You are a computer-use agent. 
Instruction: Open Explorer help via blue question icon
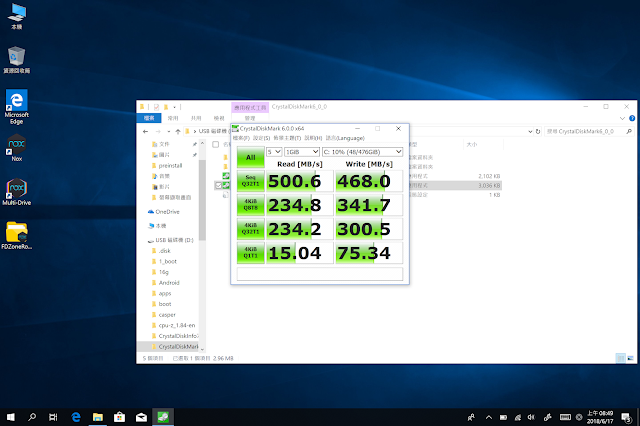click(632, 118)
